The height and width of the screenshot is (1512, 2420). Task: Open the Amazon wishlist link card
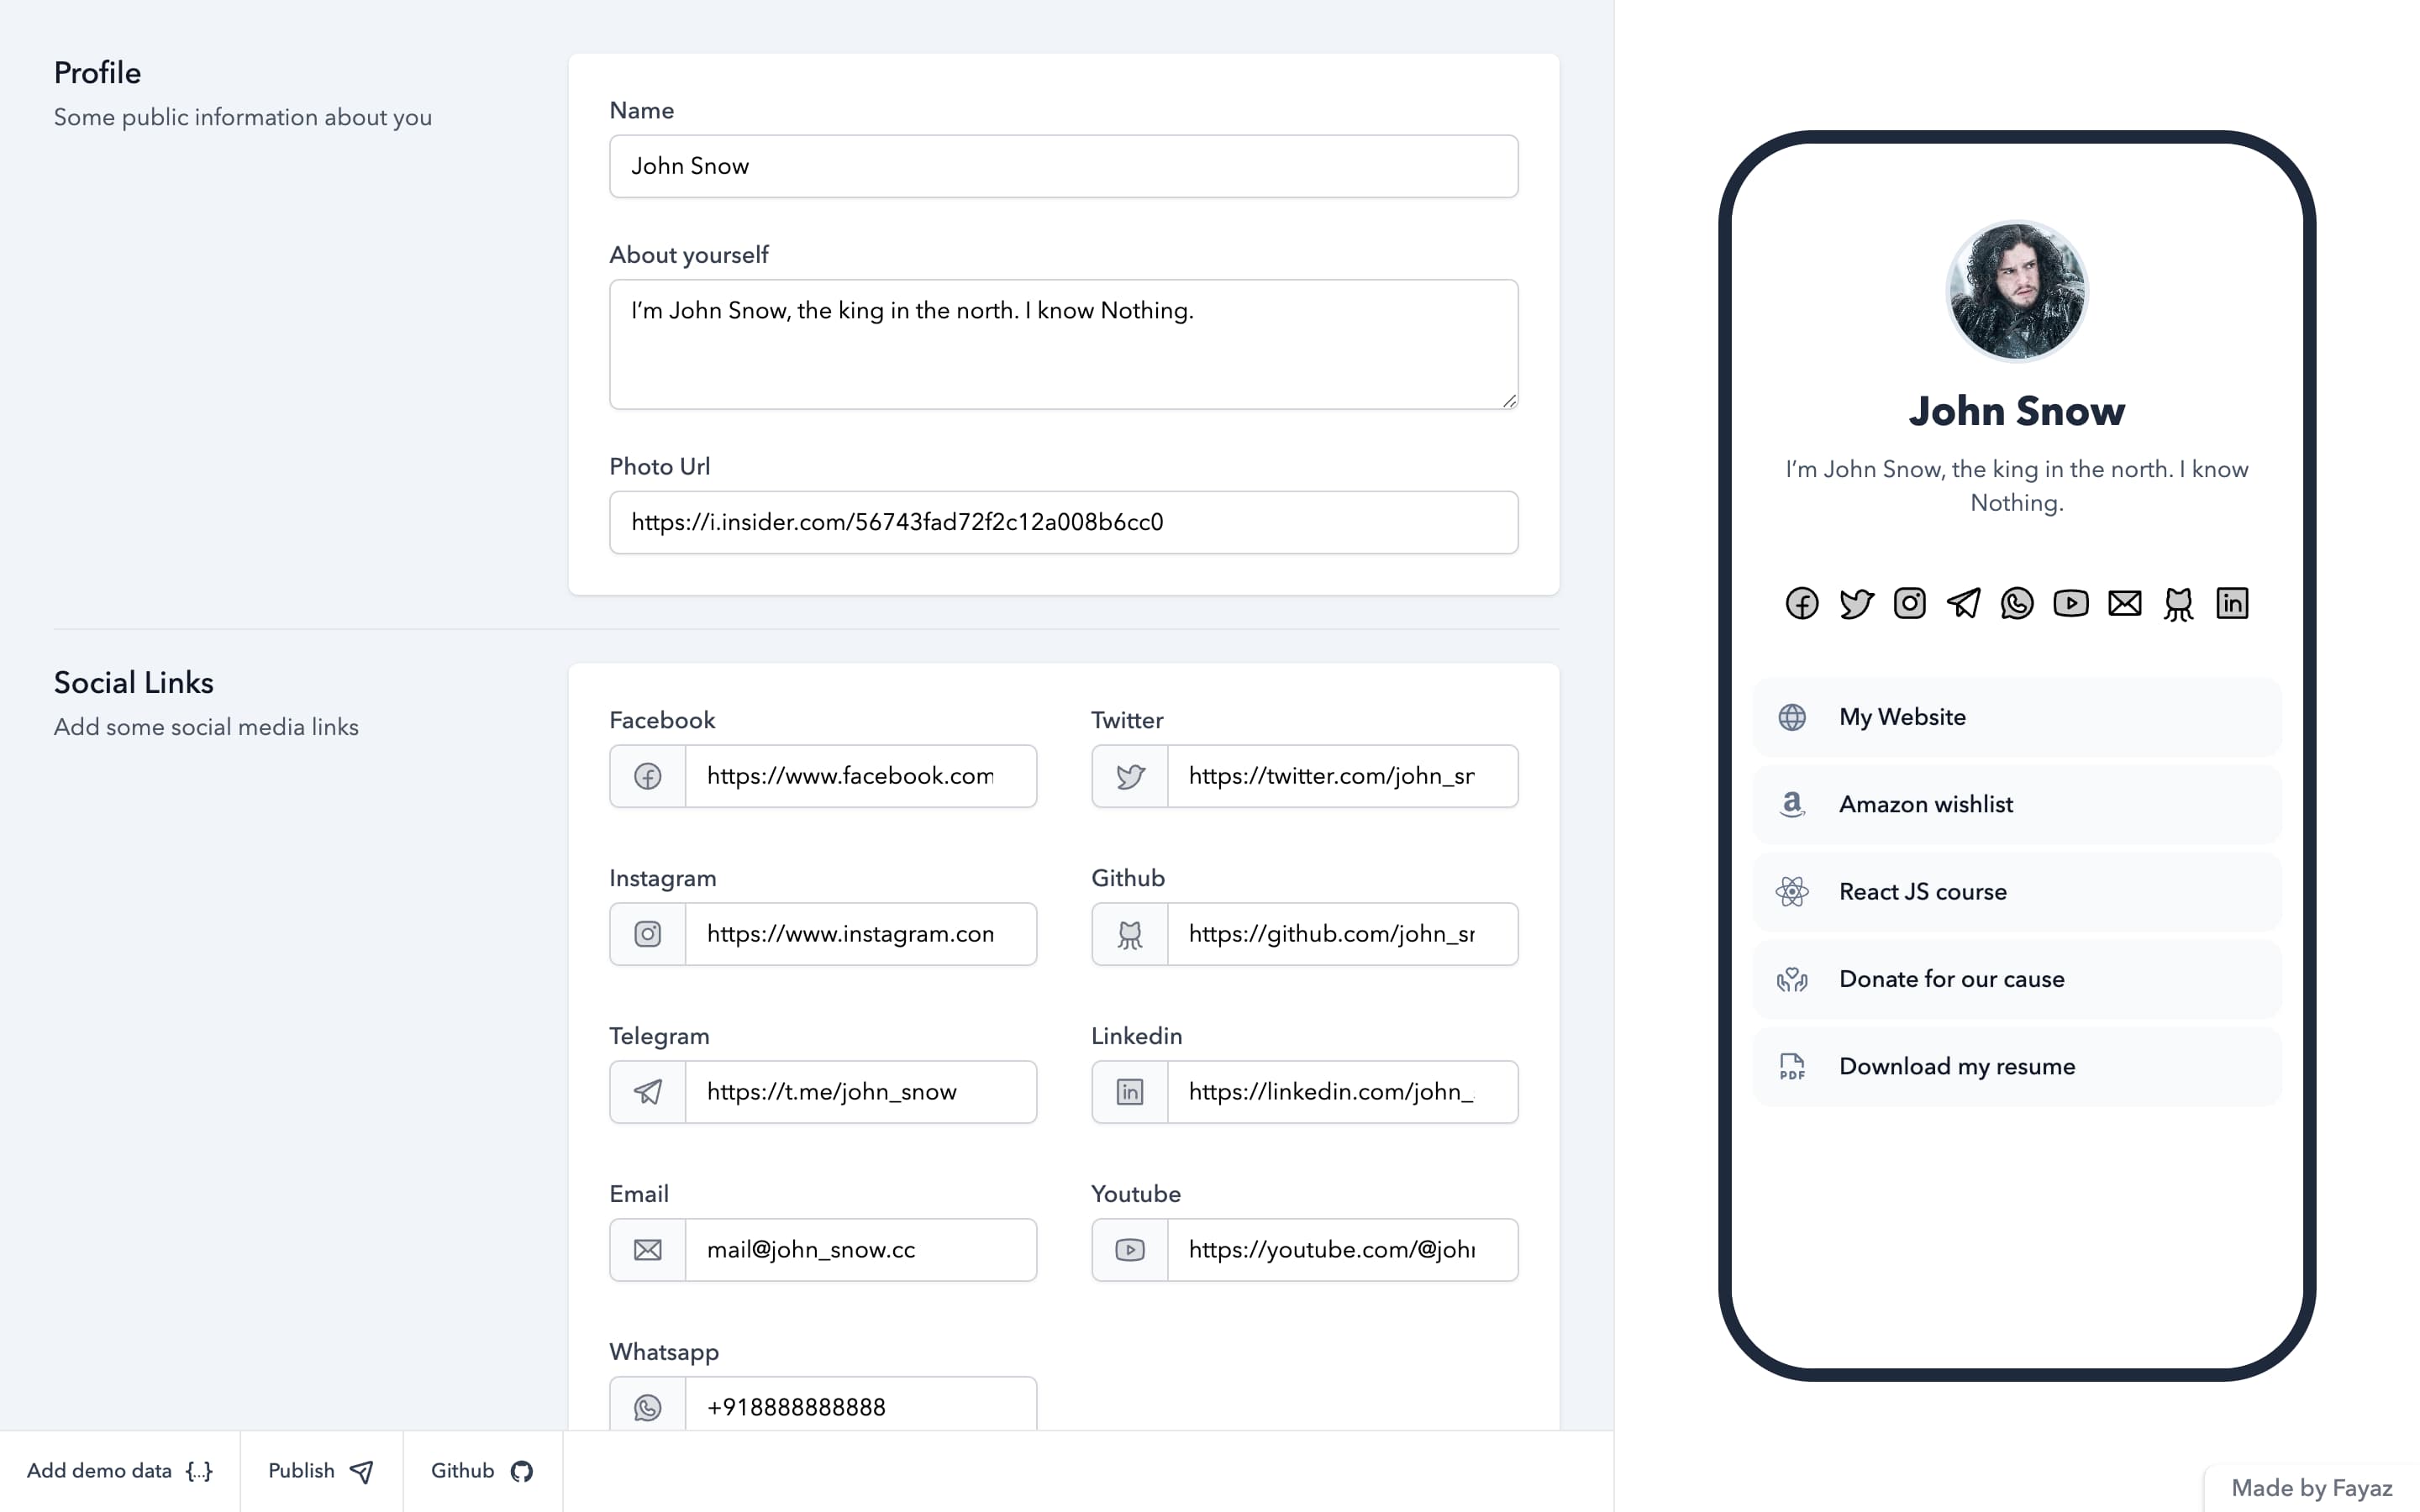pos(2017,804)
